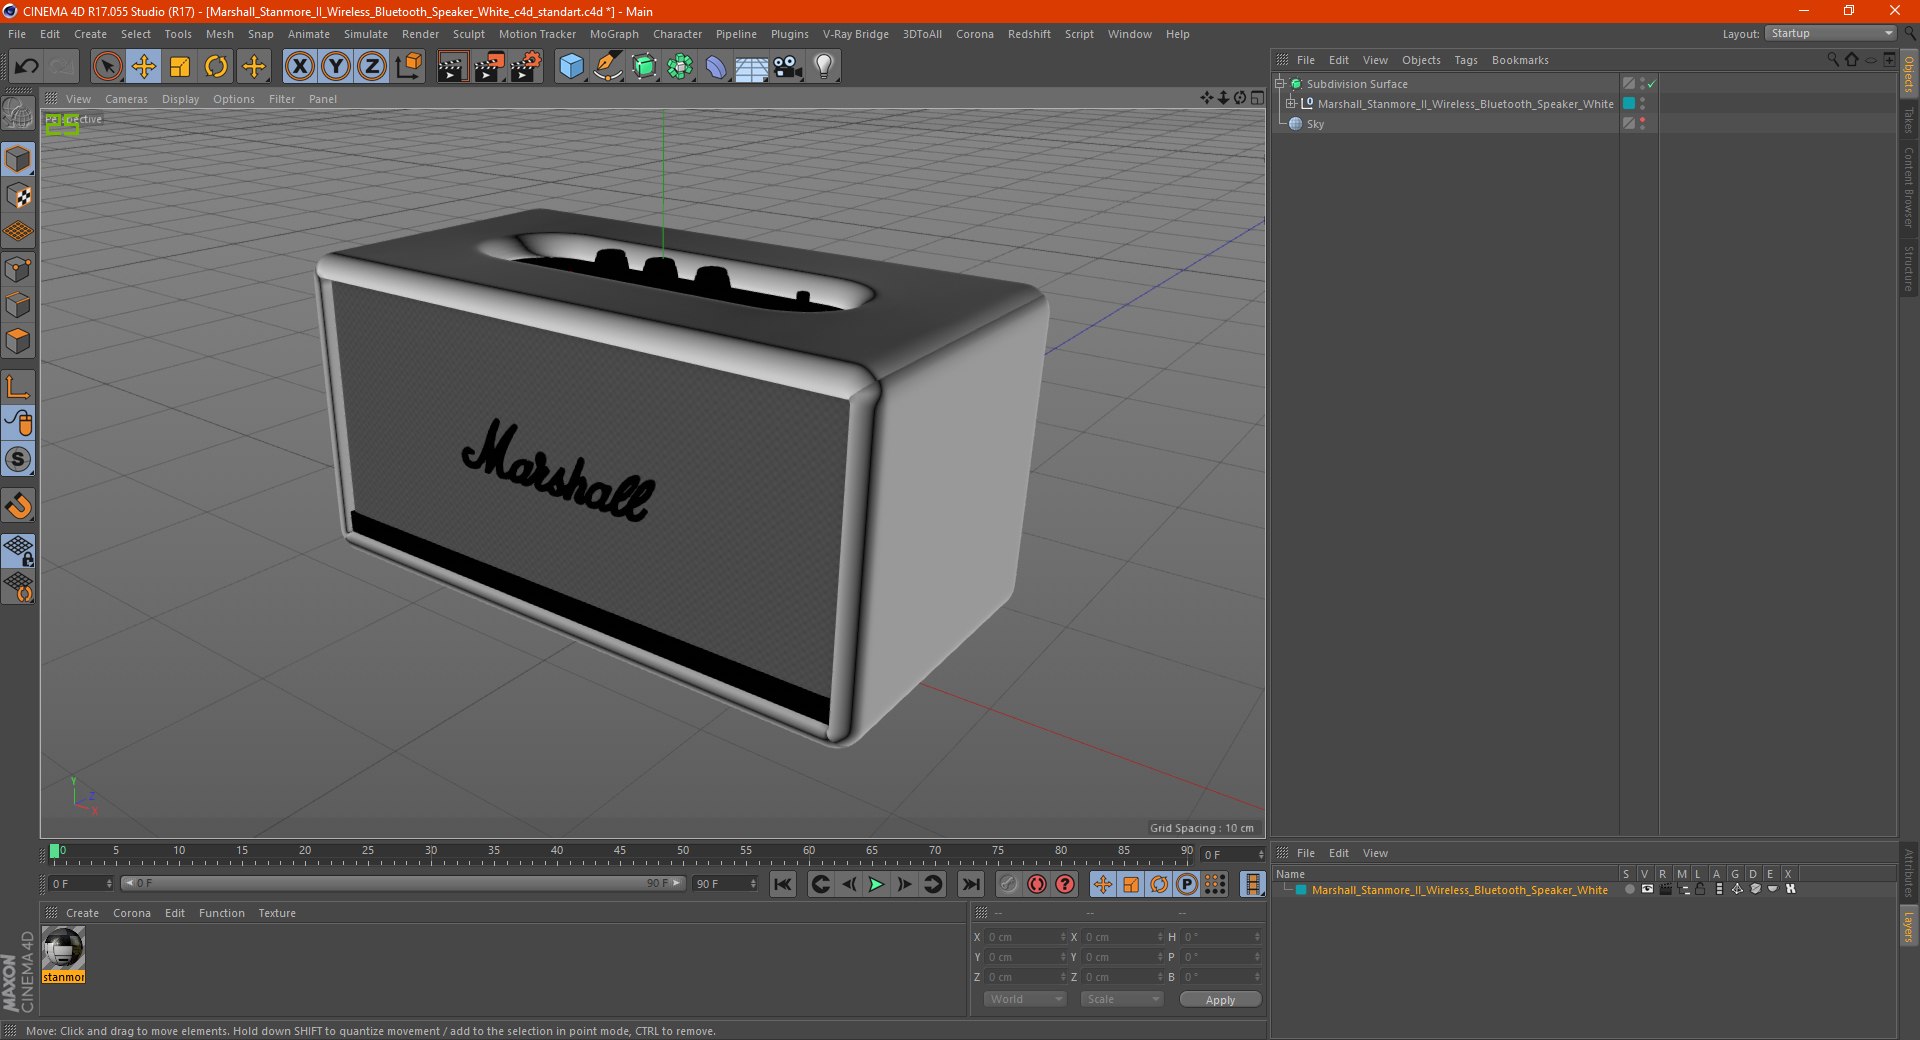Click frame 45 on timeline ruler

coord(620,852)
